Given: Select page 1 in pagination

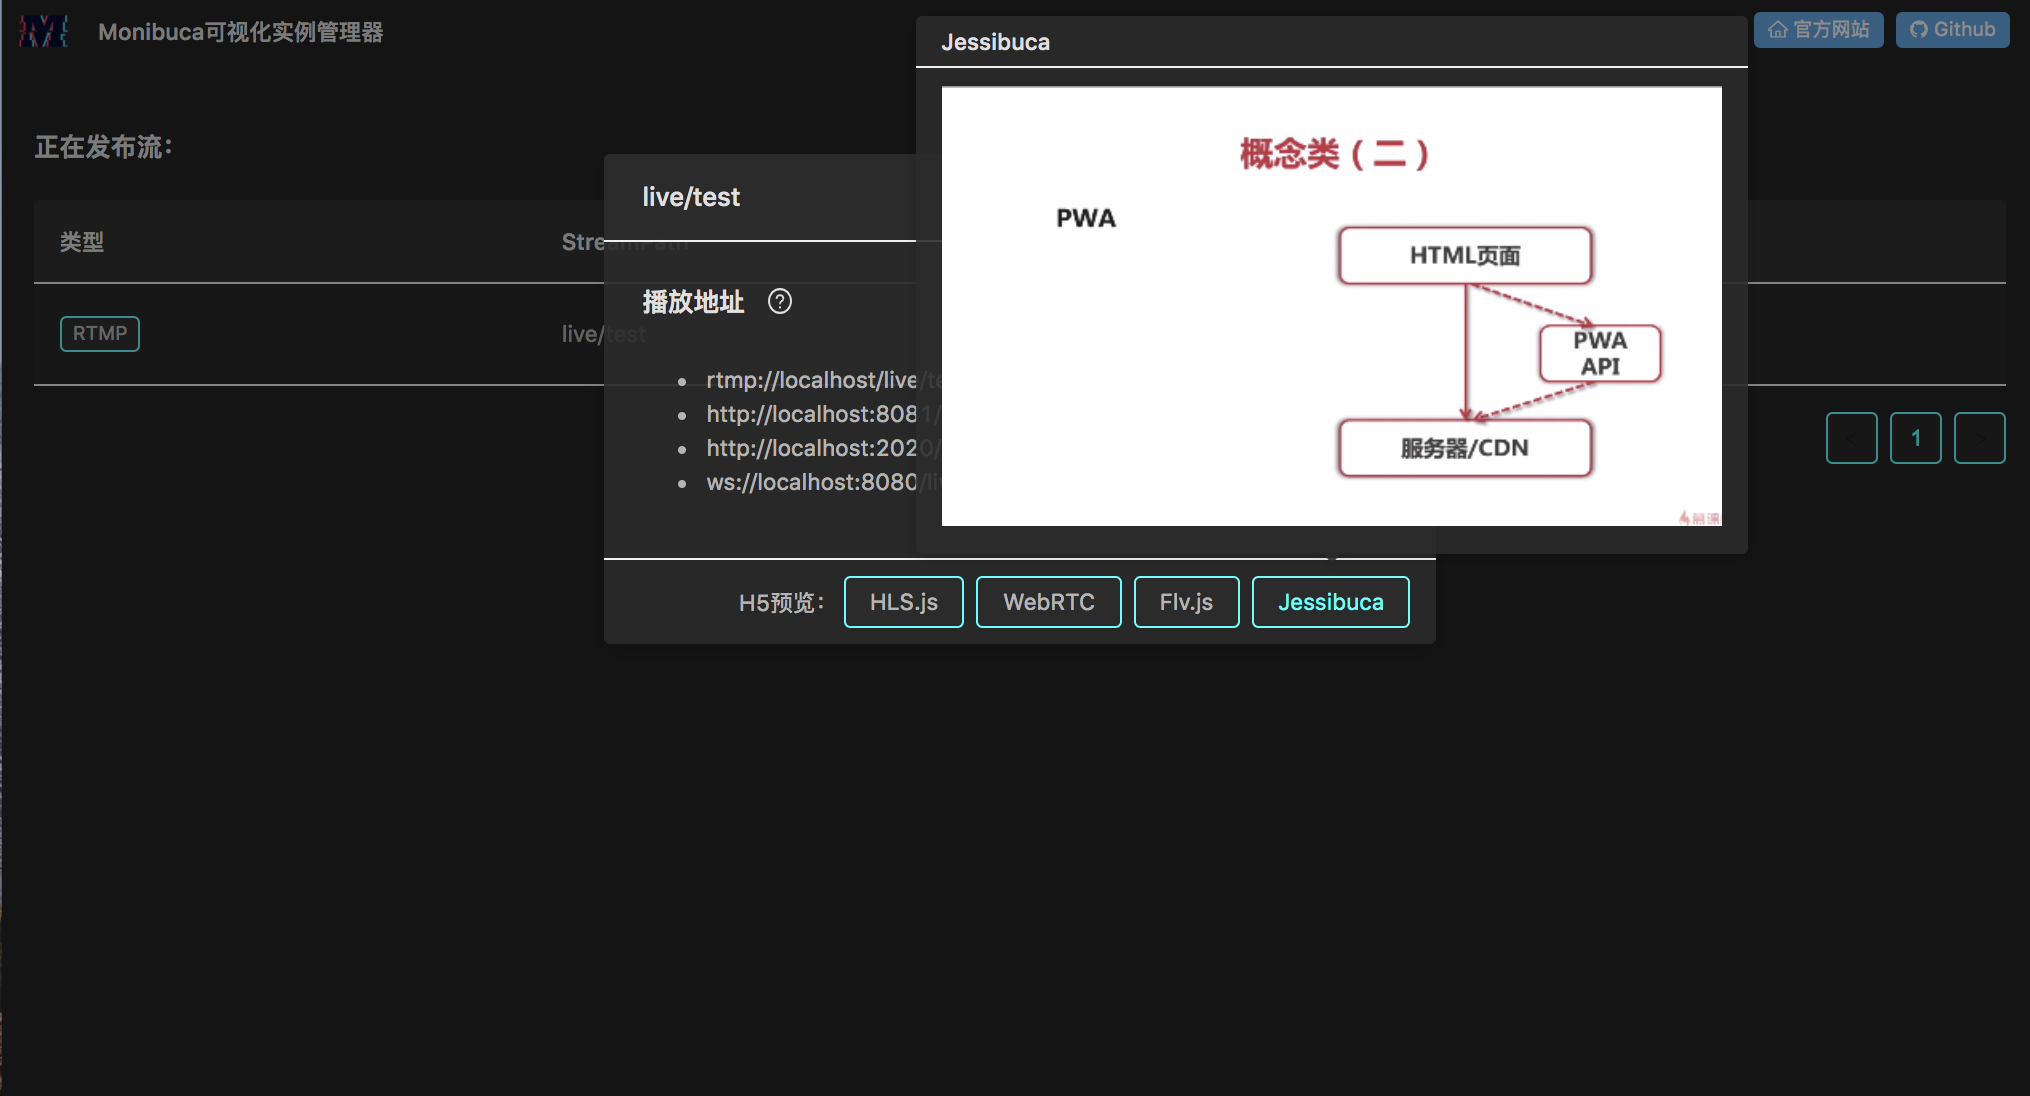Looking at the screenshot, I should 1915,438.
